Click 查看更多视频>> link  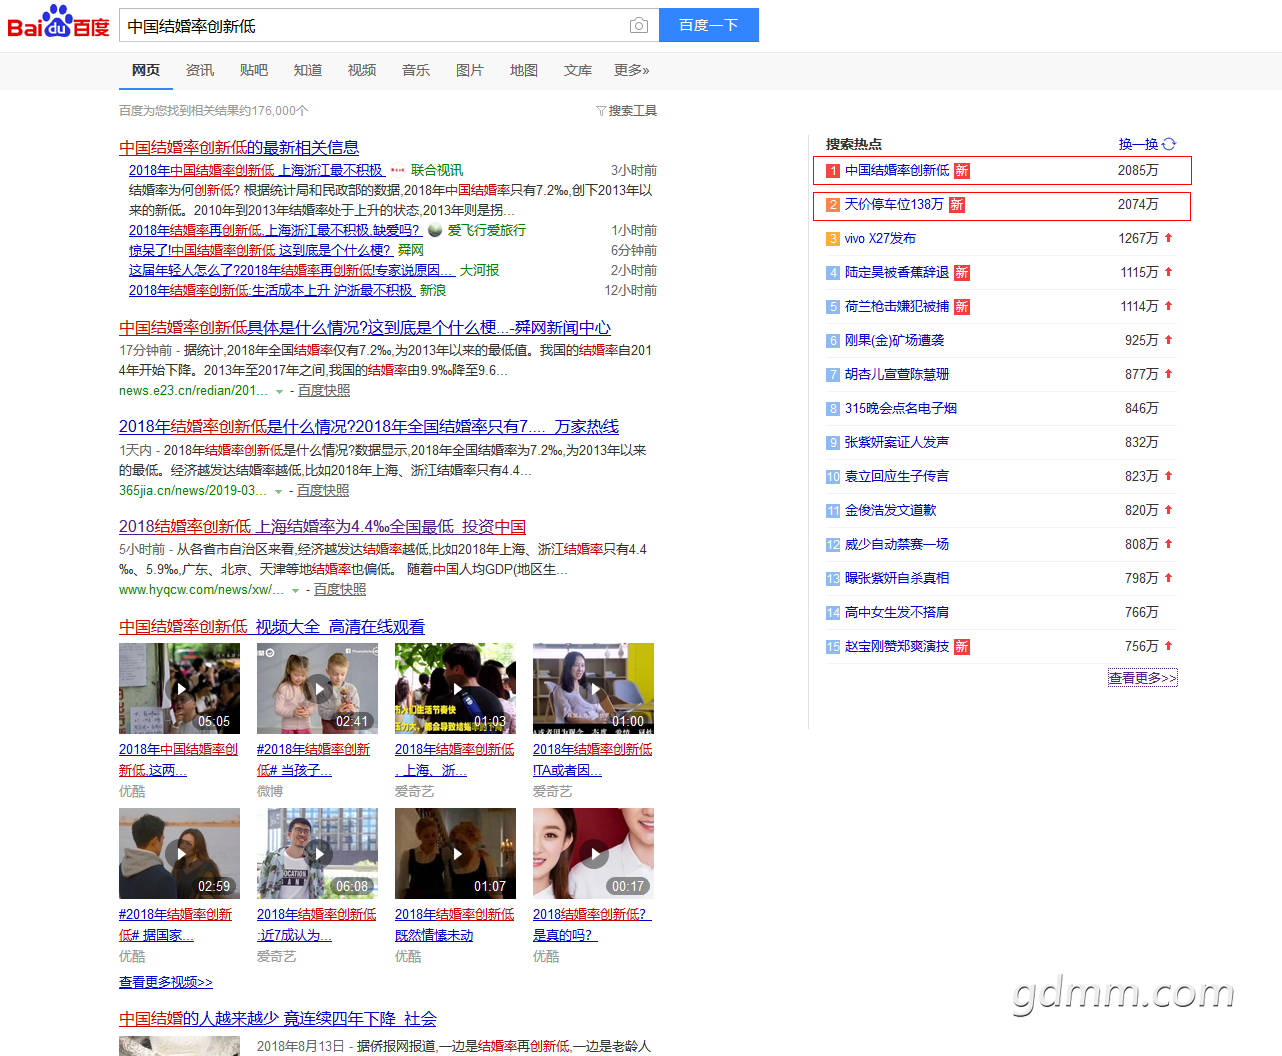tap(166, 982)
